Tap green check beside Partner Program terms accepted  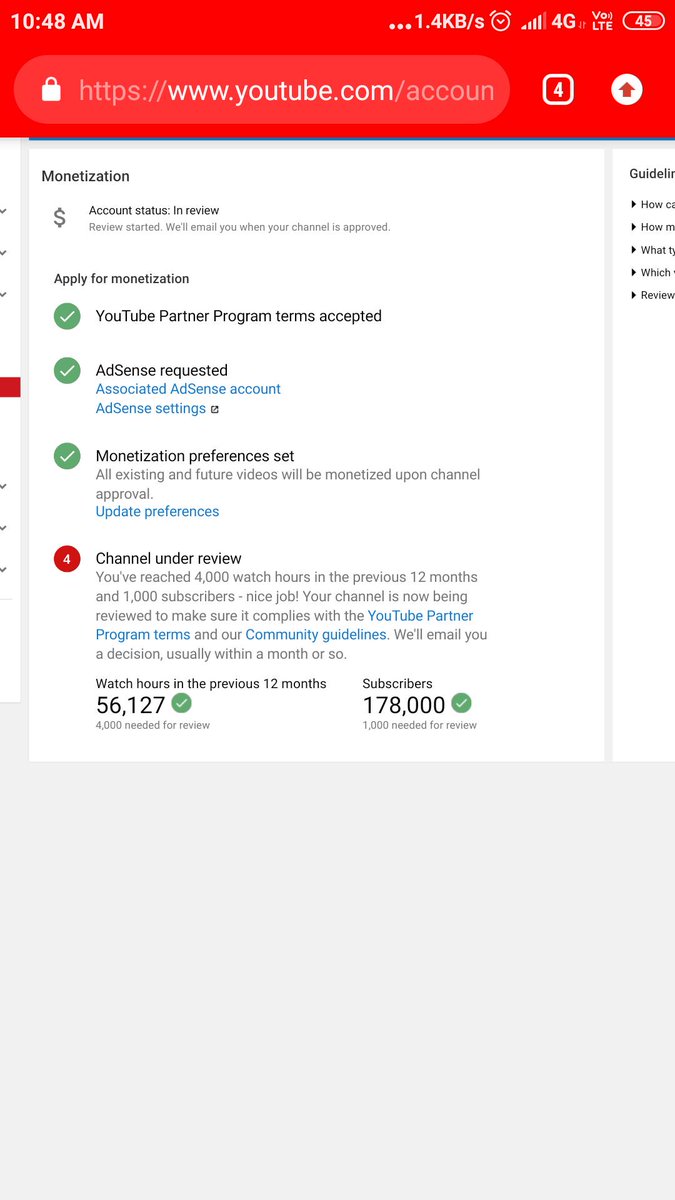click(x=67, y=316)
